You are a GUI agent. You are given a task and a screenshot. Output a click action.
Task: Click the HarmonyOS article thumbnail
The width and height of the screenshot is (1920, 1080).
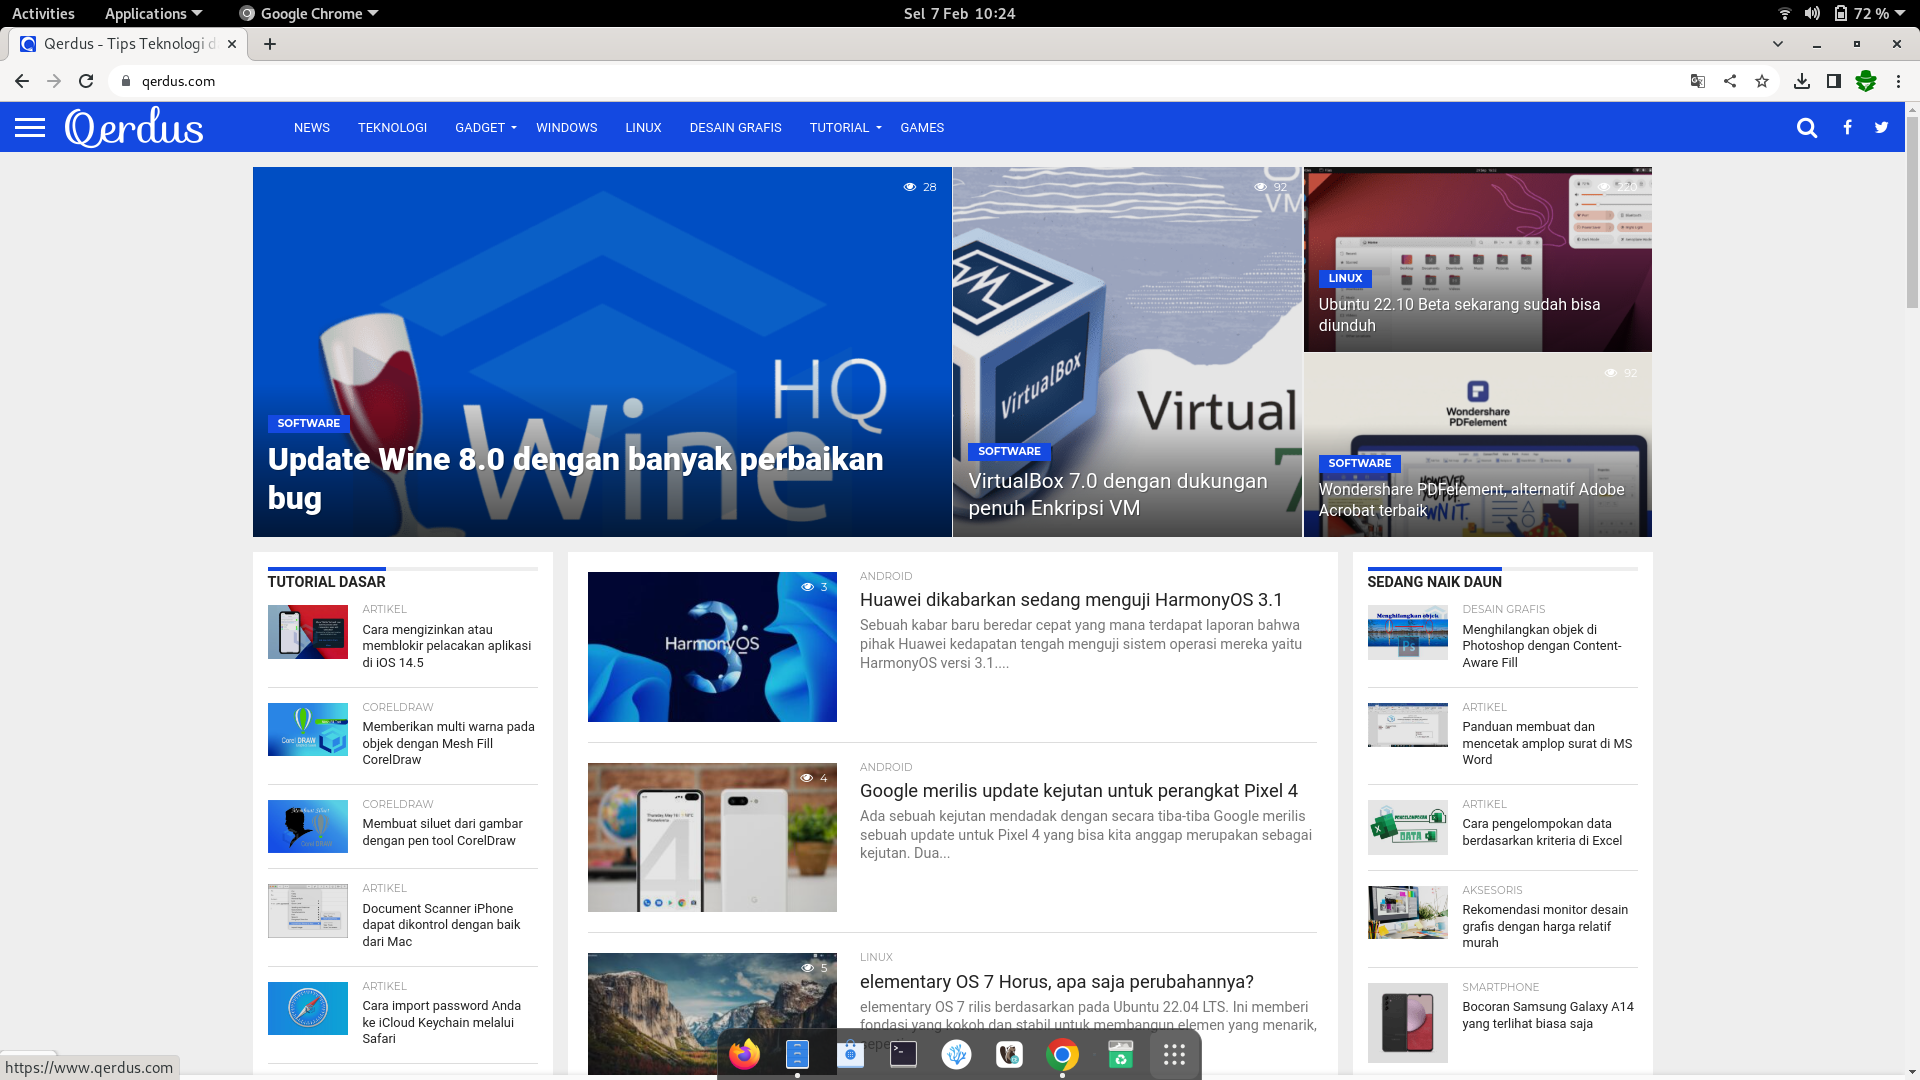[x=712, y=647]
